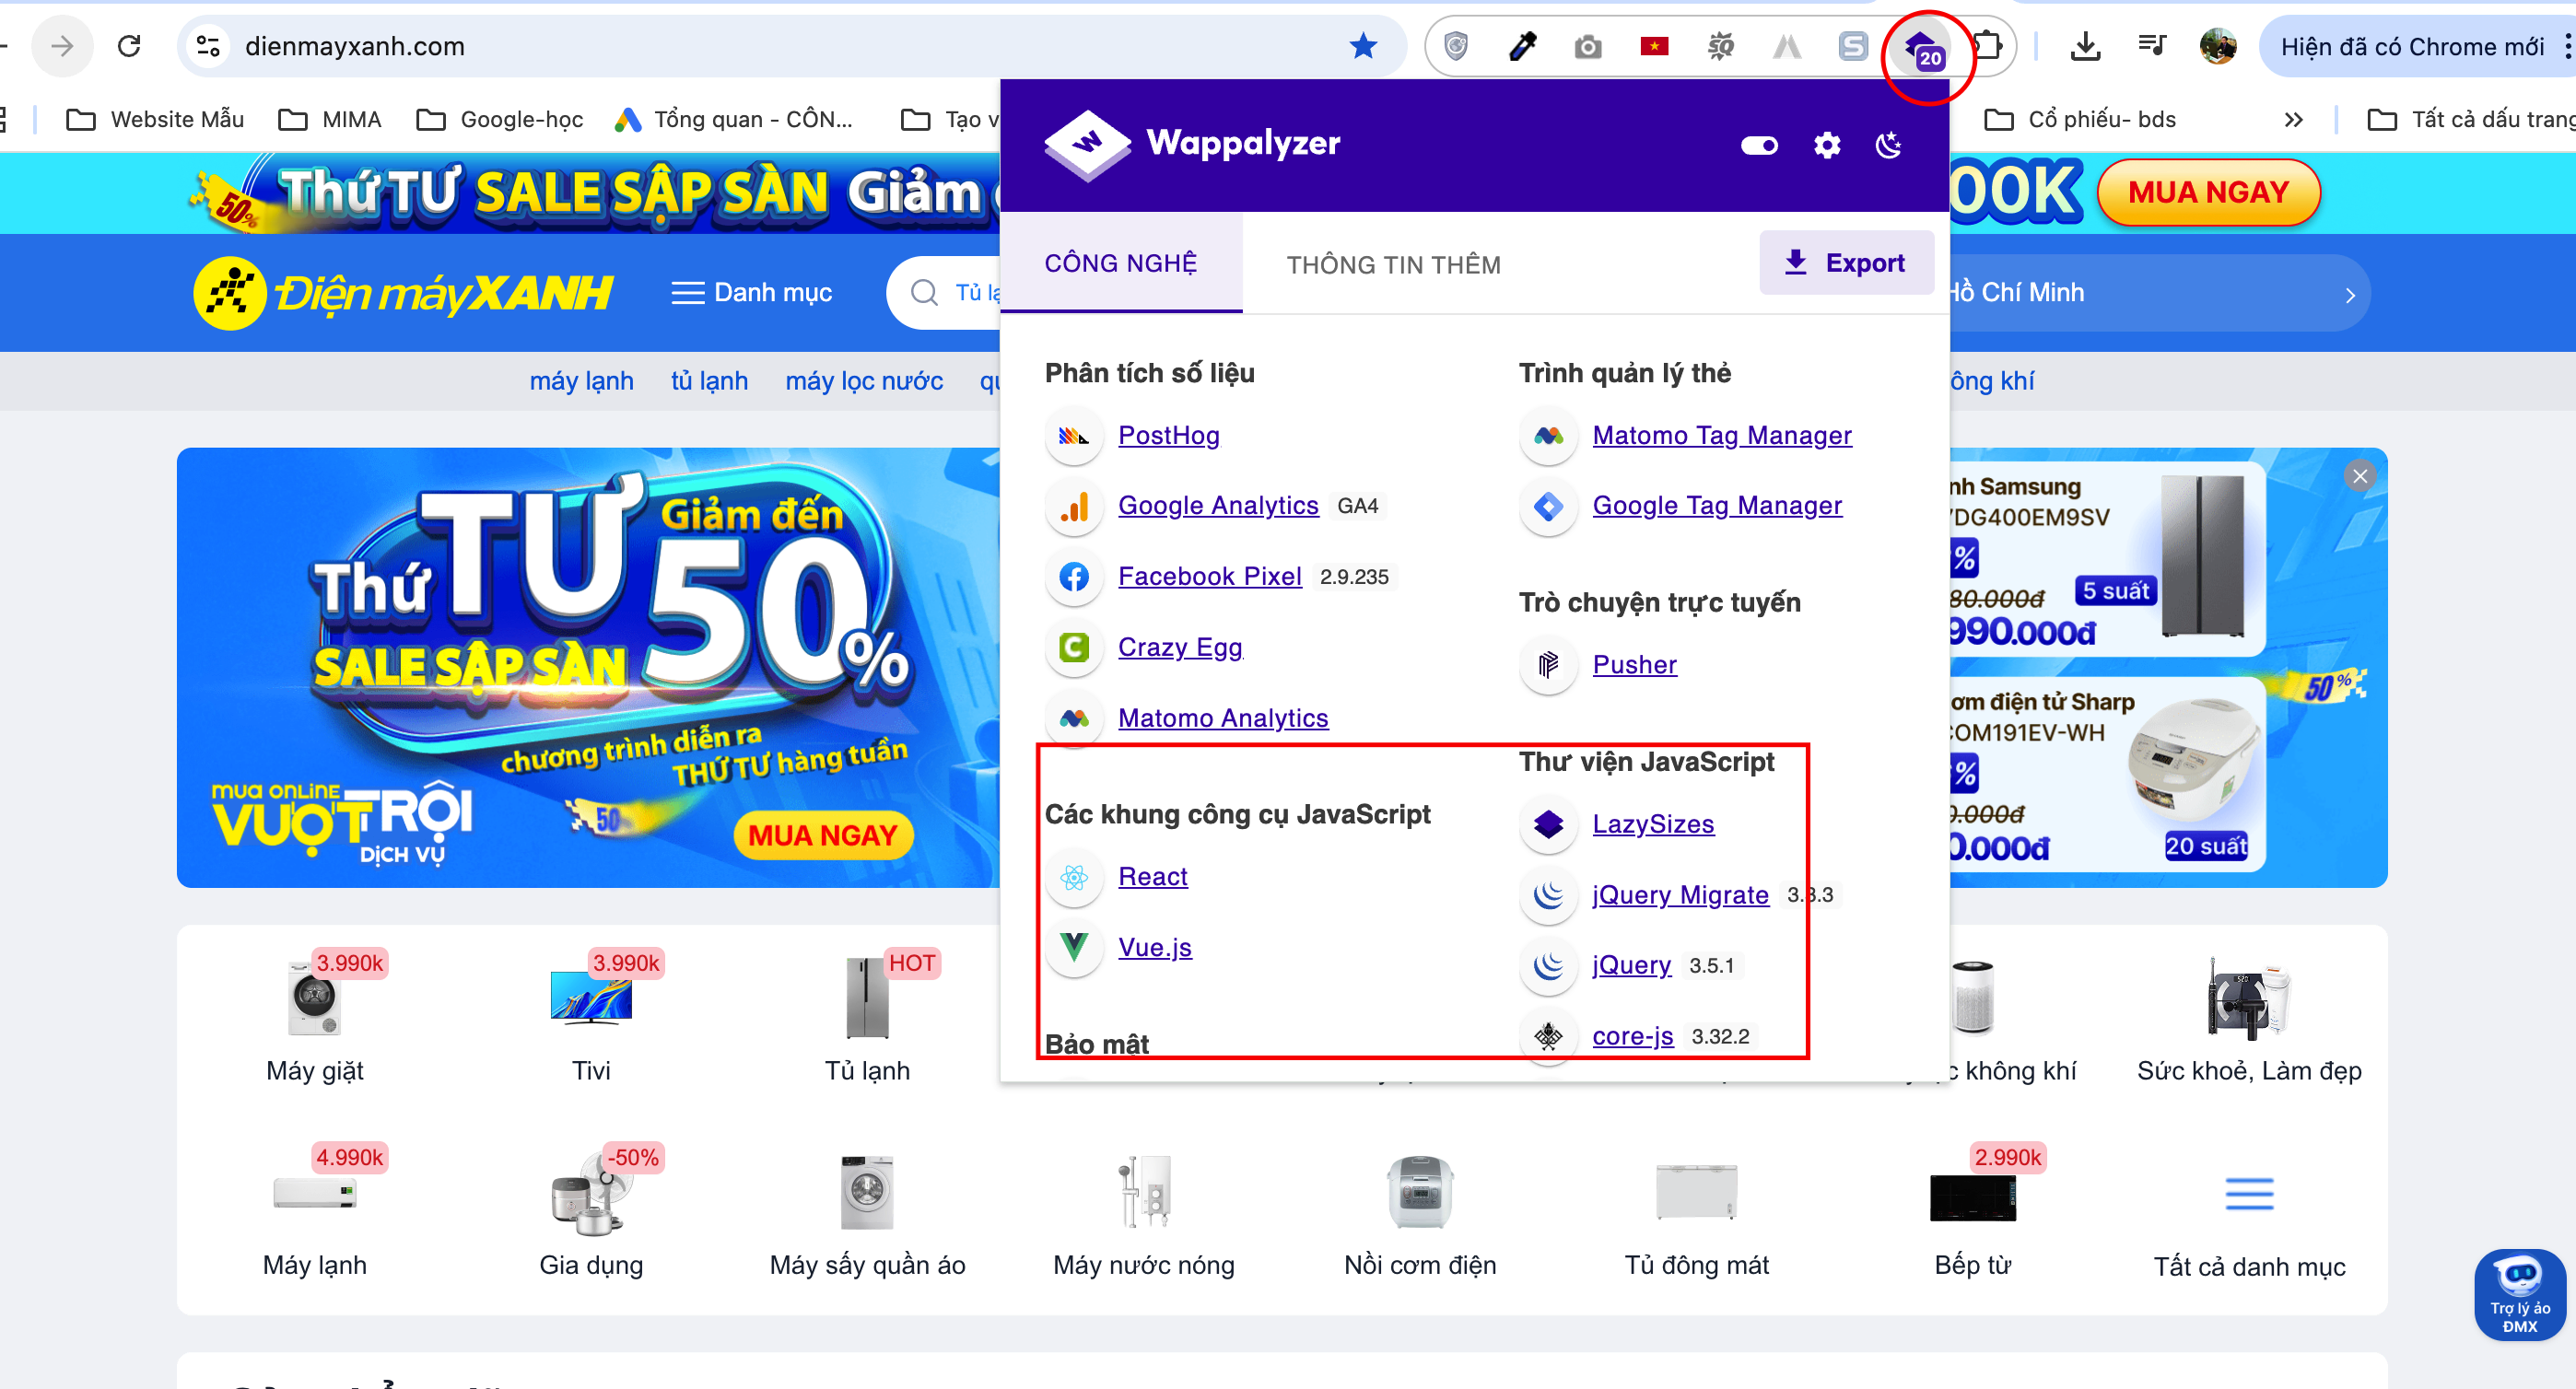Click the Wappalyzer extension icon in toolbar
Image resolution: width=2576 pixels, height=1389 pixels.
click(x=1922, y=47)
